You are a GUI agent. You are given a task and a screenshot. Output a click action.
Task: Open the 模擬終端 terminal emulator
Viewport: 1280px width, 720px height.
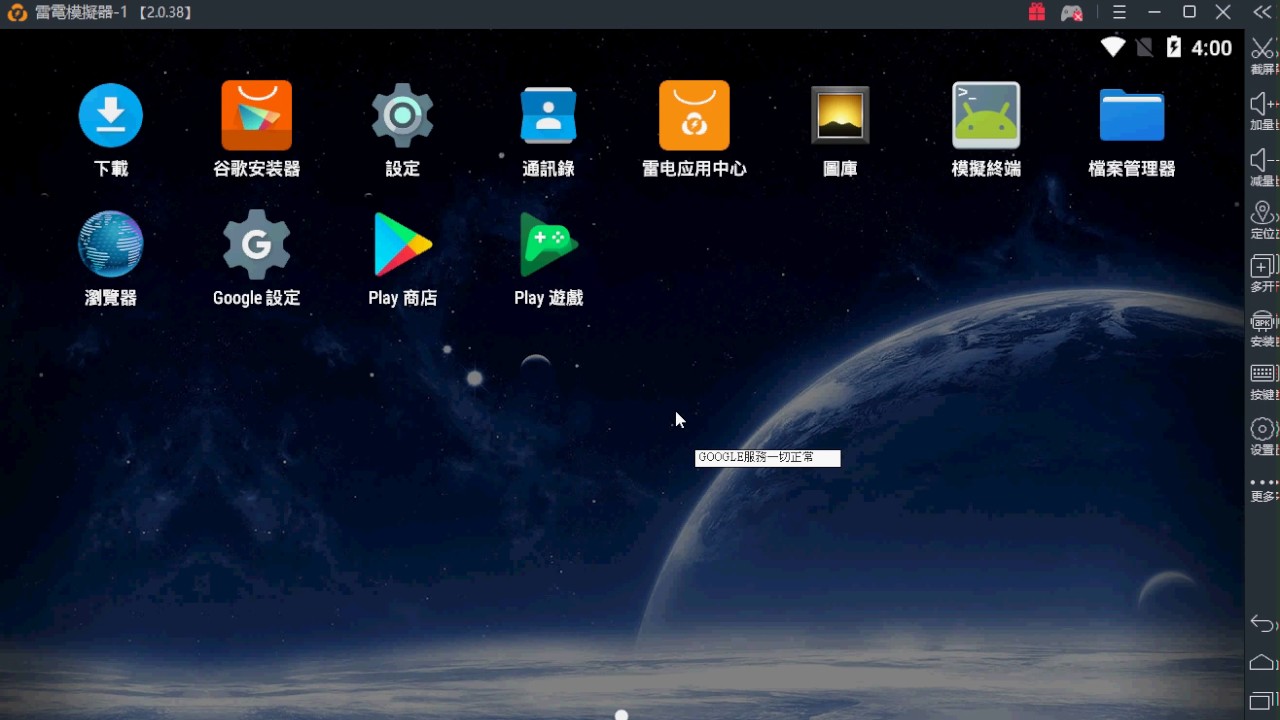point(985,115)
